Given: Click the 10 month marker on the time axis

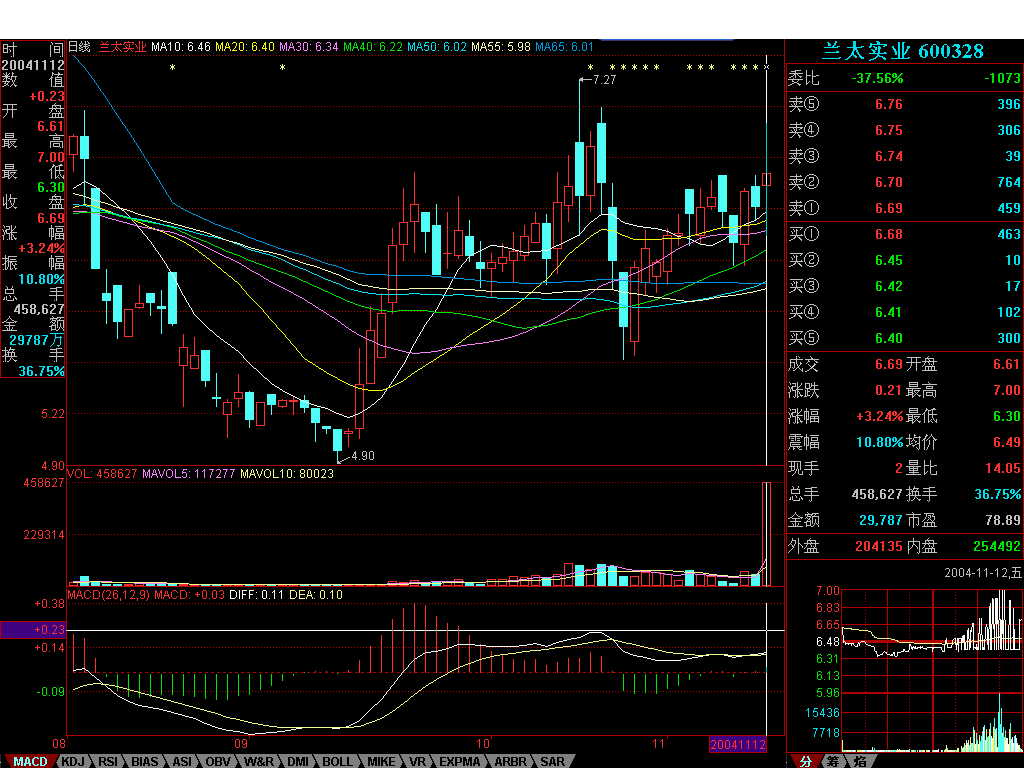Looking at the screenshot, I should point(483,744).
